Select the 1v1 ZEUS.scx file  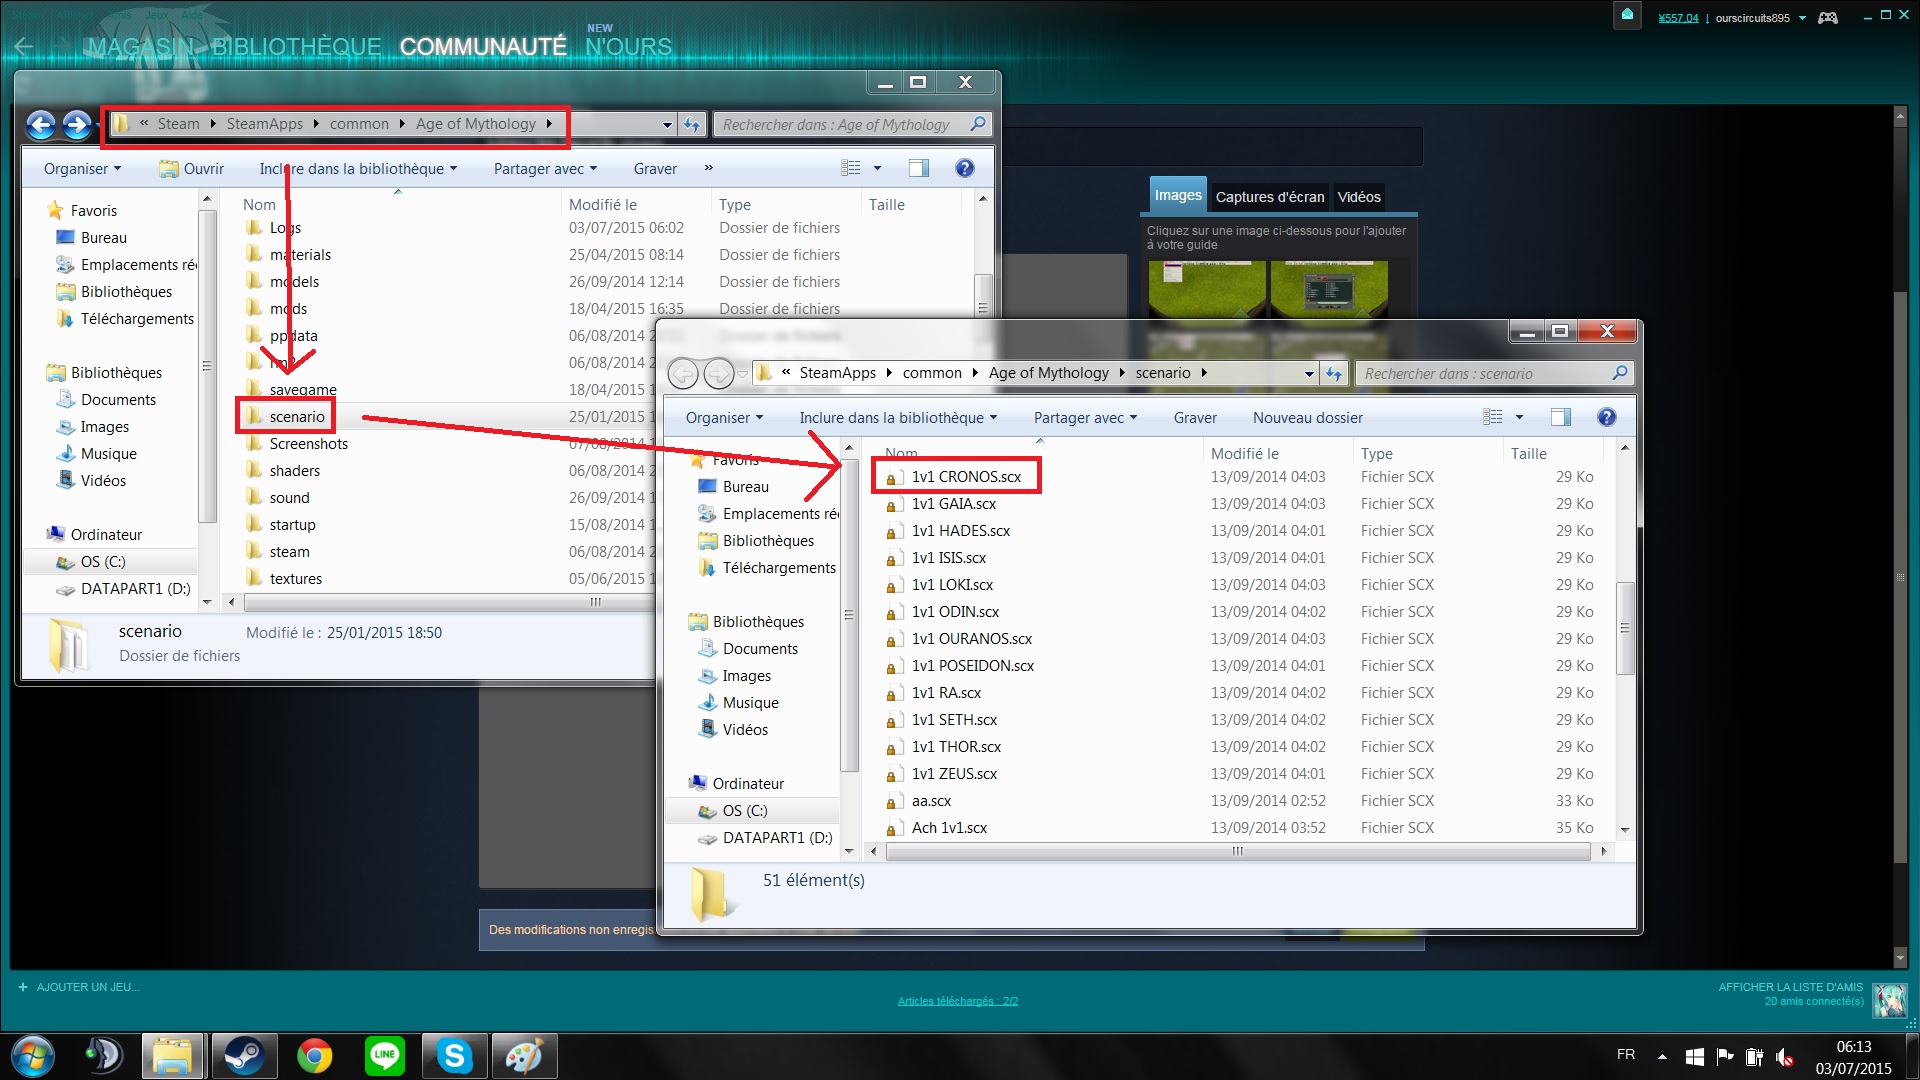click(x=954, y=774)
